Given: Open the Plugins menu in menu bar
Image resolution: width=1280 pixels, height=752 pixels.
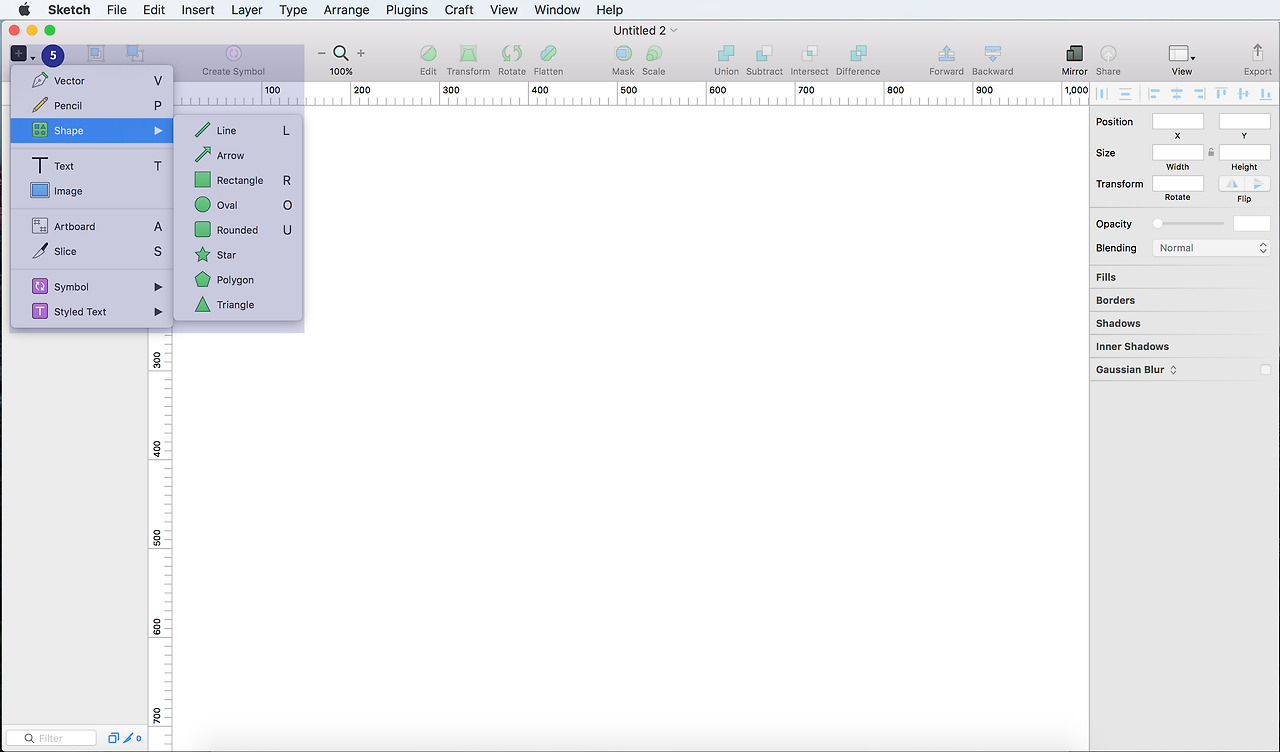Looking at the screenshot, I should tap(407, 10).
